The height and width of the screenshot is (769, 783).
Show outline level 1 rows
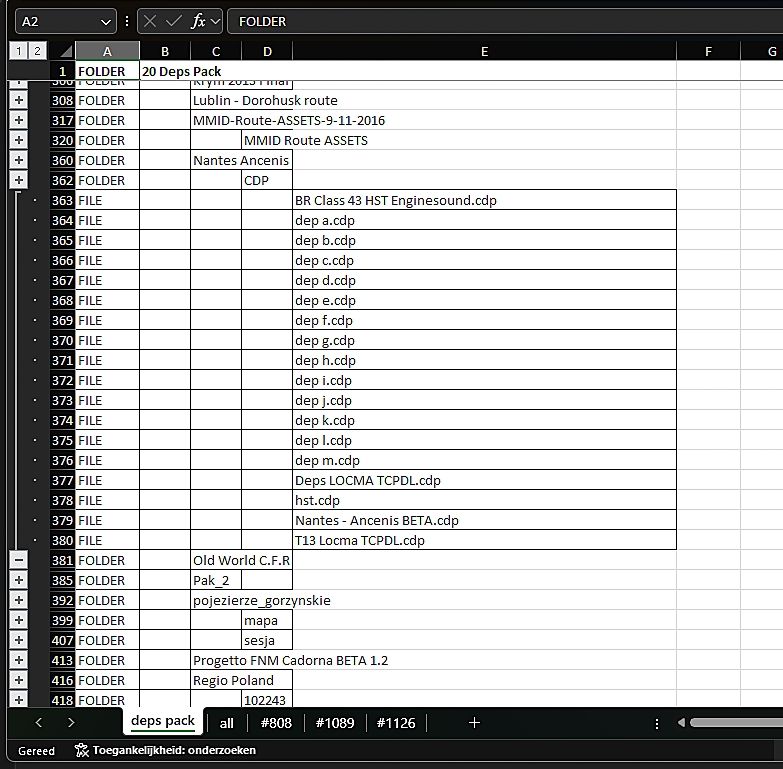pyautogui.click(x=18, y=51)
